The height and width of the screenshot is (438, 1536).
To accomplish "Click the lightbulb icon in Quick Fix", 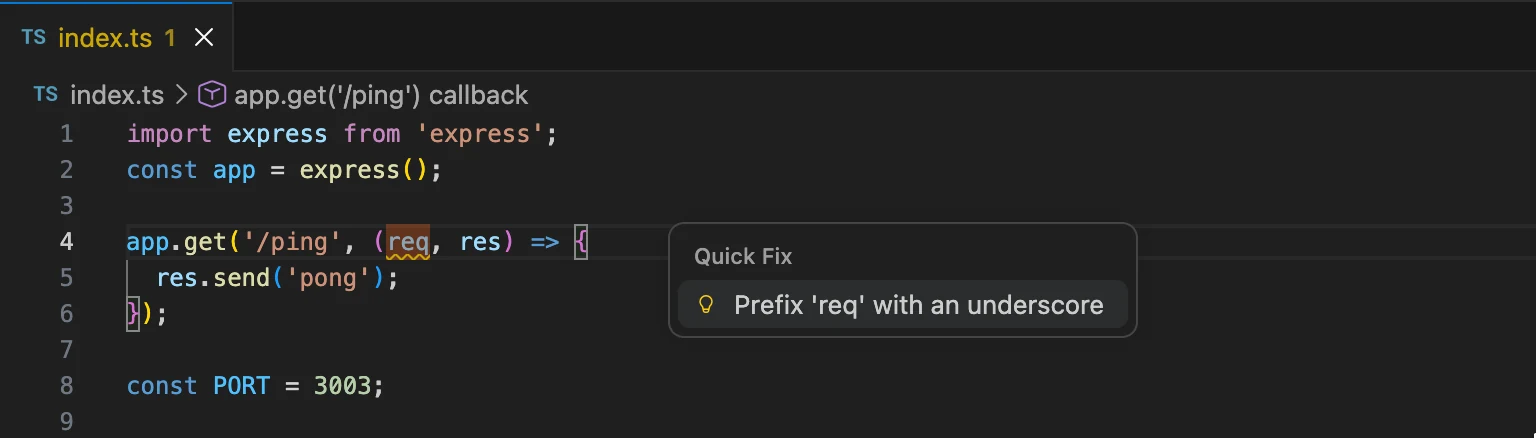I will click(x=706, y=305).
